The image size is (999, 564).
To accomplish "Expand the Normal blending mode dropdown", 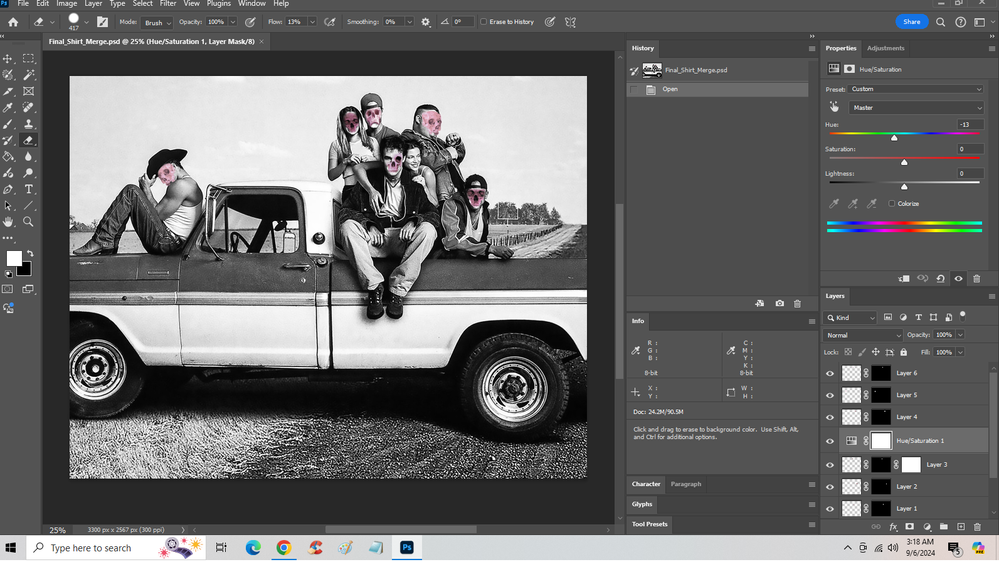I will [862, 335].
